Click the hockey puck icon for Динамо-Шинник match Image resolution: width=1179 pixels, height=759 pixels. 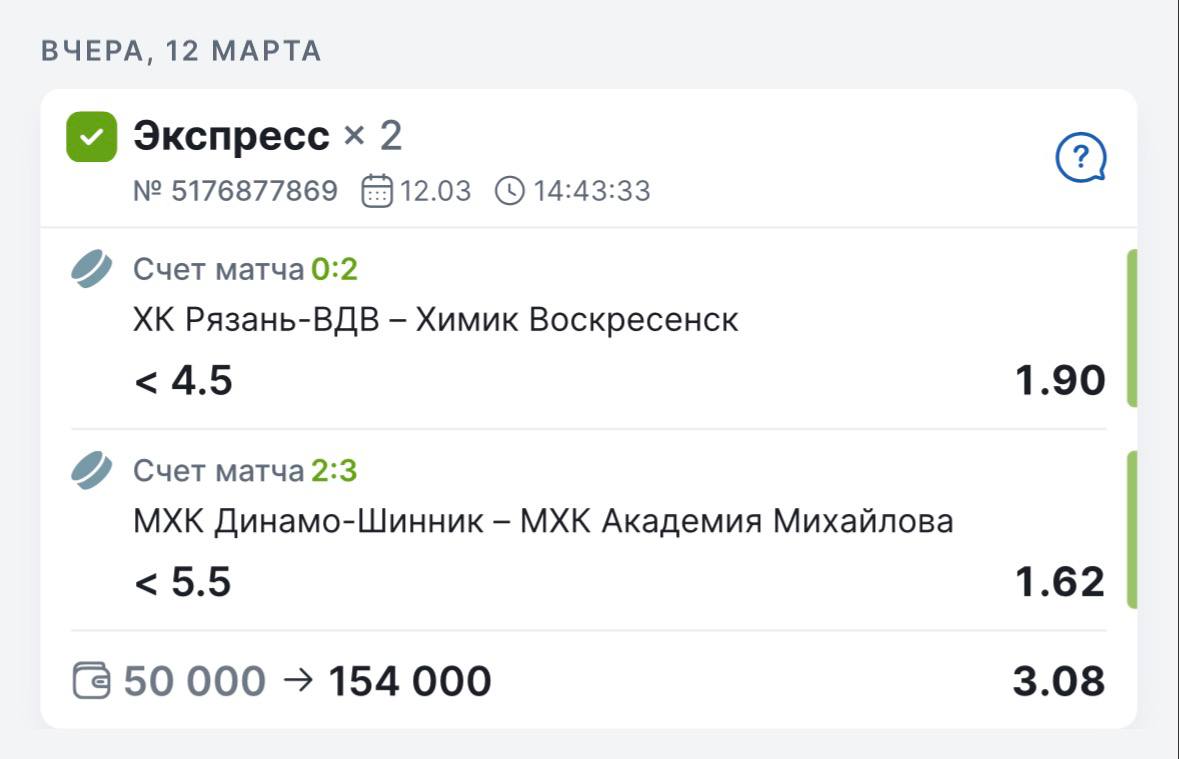(92, 470)
